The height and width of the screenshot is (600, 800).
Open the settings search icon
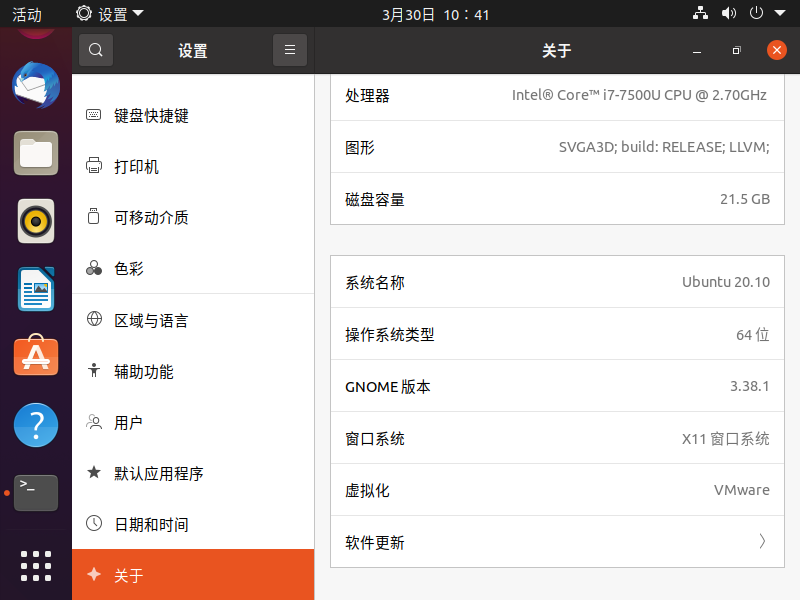(95, 50)
